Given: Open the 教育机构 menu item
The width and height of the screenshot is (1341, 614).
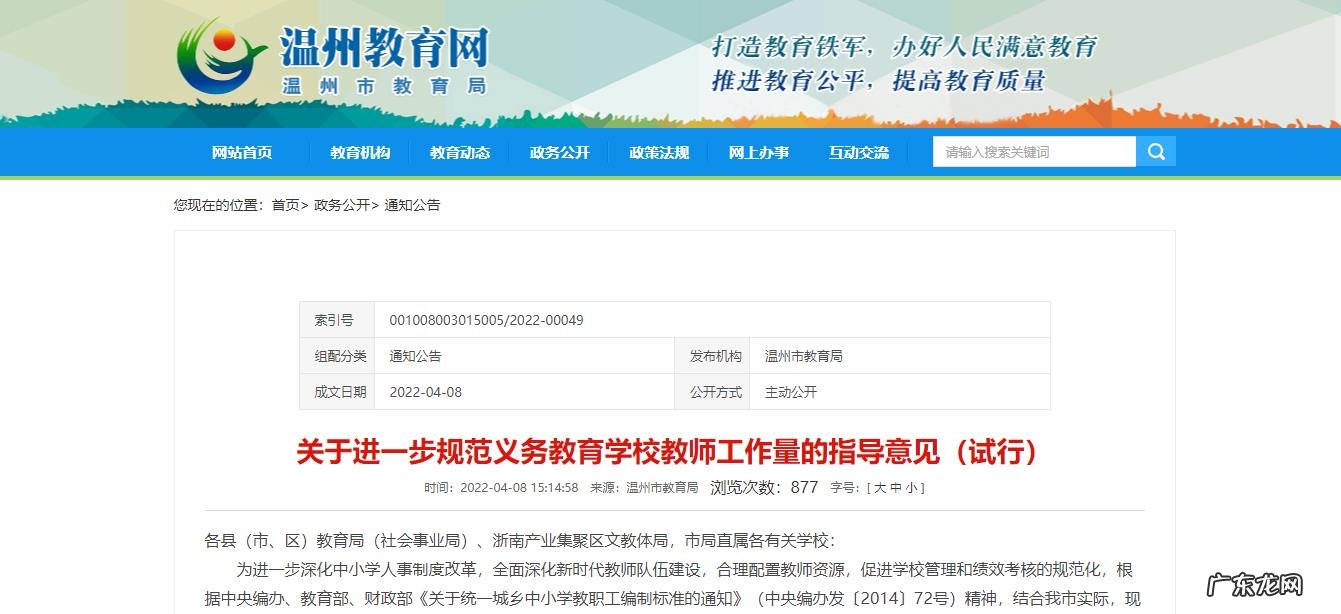Looking at the screenshot, I should [361, 152].
